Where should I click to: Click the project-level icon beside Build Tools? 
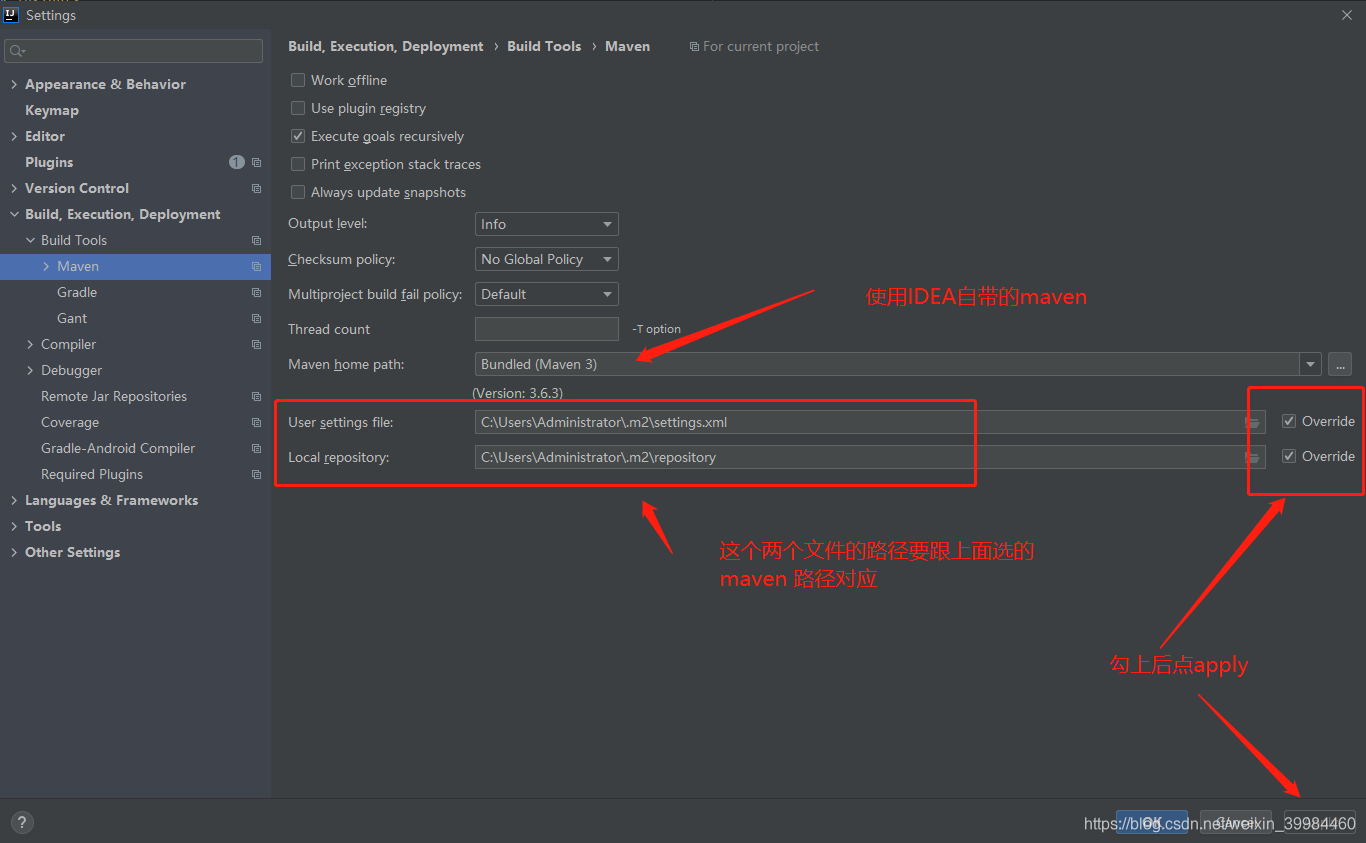tap(256, 240)
